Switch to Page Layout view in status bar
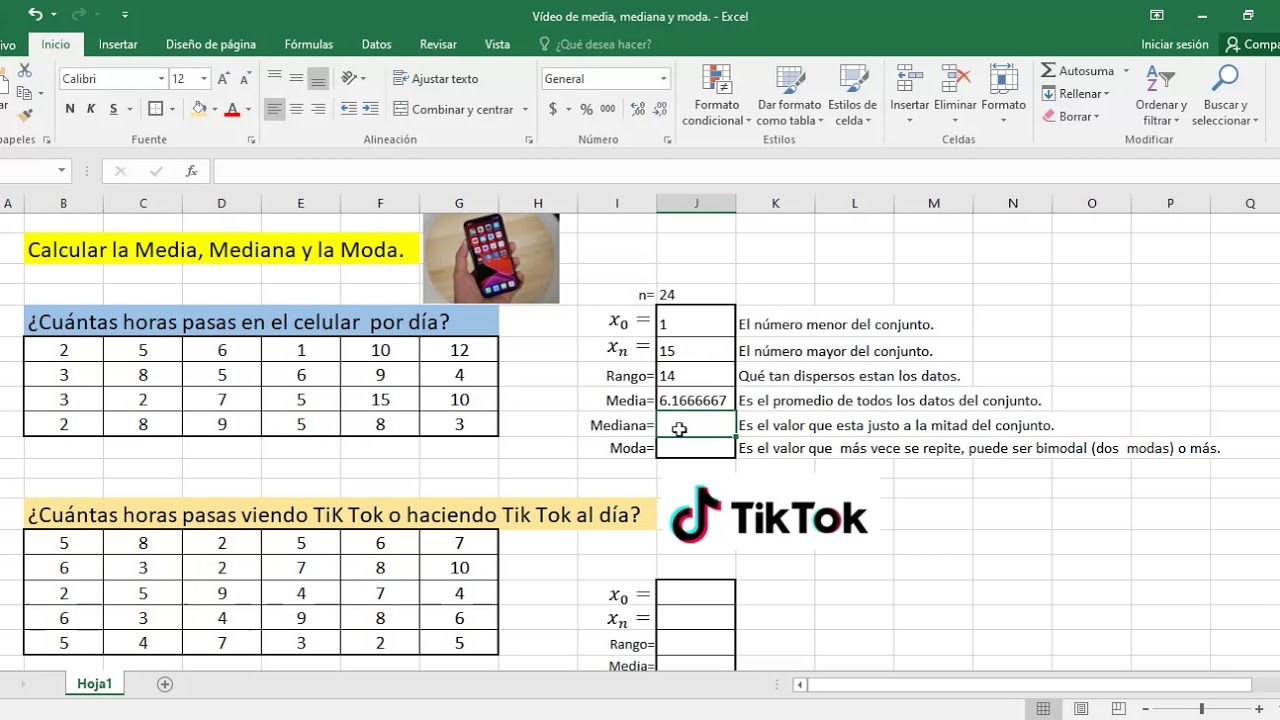Image resolution: width=1280 pixels, height=720 pixels. point(1081,709)
